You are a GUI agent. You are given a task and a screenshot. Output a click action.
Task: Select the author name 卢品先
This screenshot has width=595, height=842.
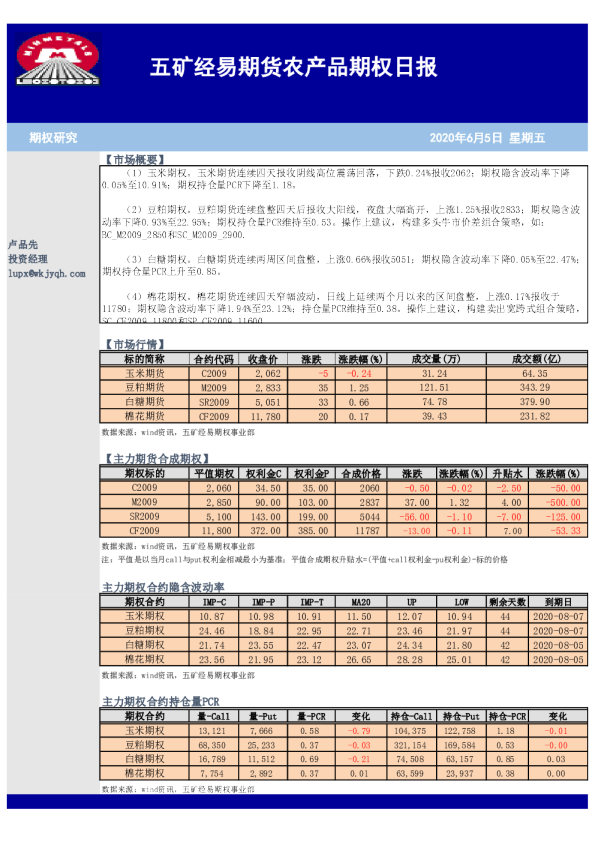point(23,245)
